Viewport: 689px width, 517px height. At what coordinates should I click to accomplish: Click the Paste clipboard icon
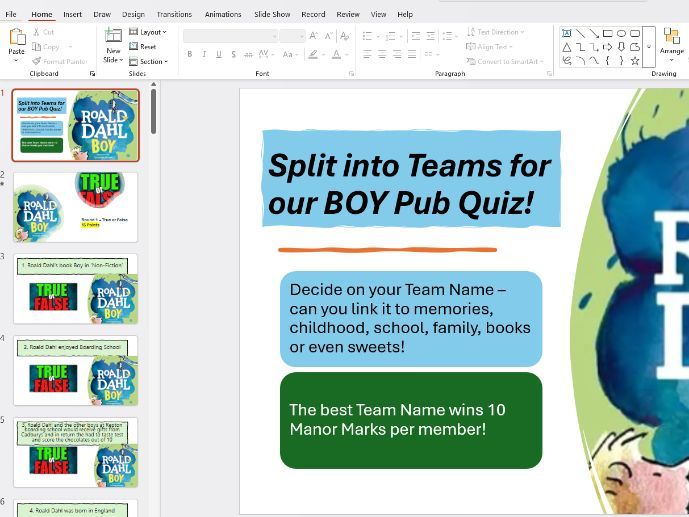point(17,36)
